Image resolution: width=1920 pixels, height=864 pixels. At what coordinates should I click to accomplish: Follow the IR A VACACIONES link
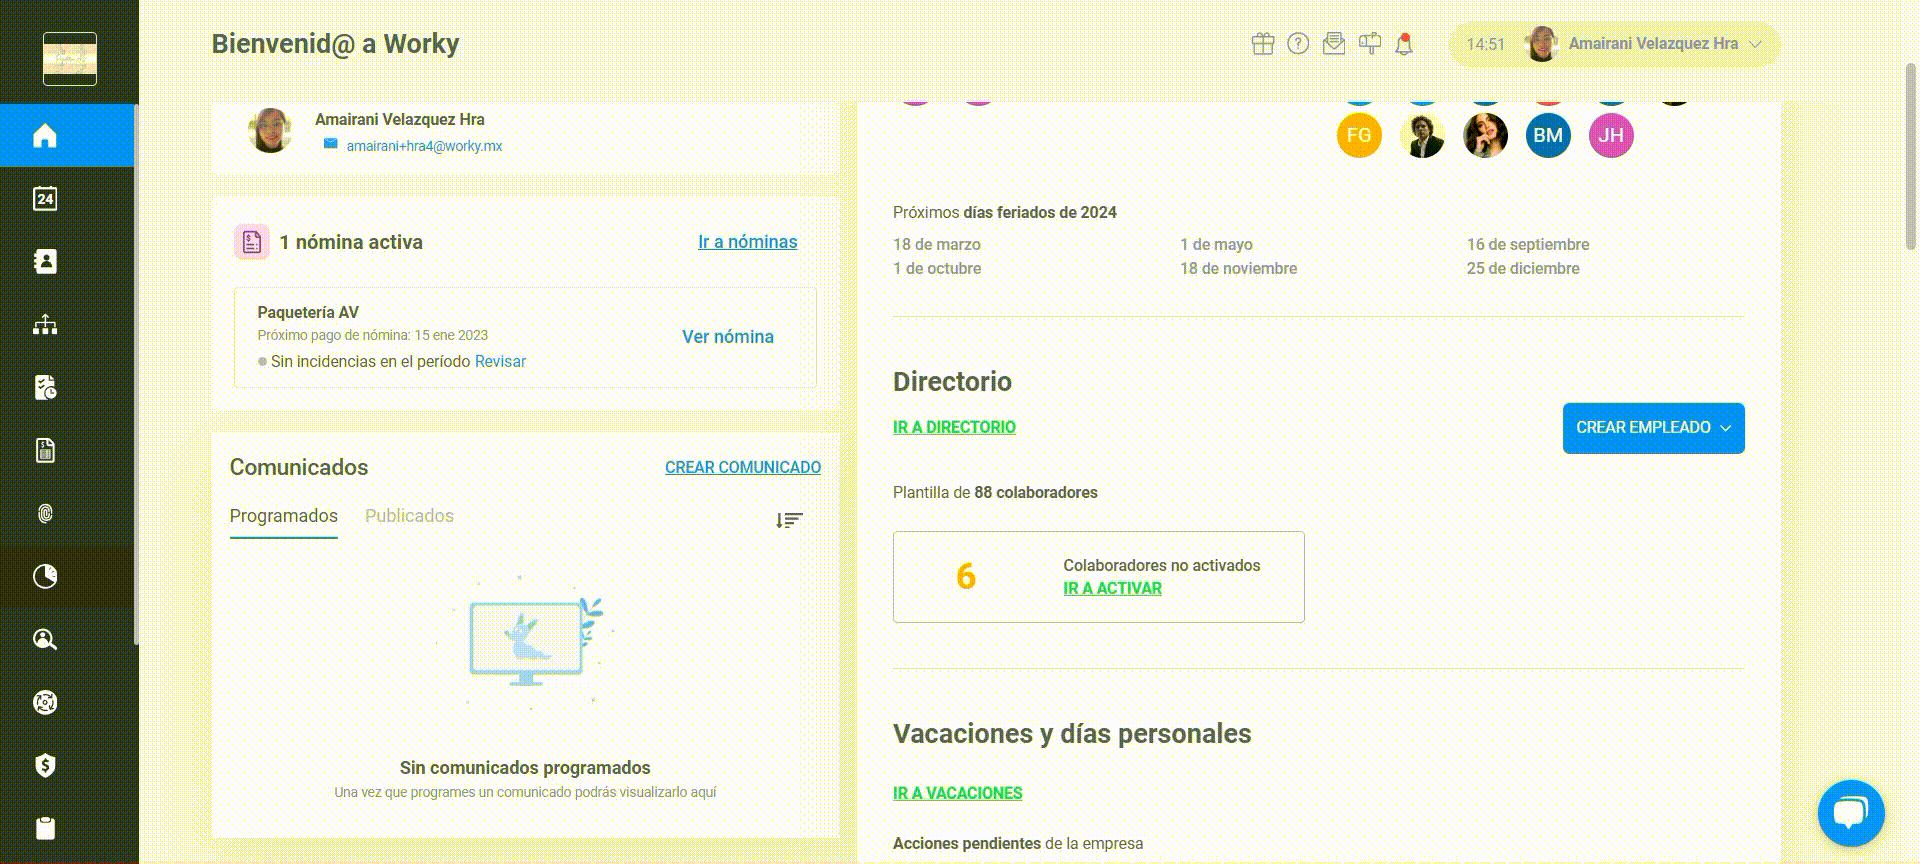point(957,793)
